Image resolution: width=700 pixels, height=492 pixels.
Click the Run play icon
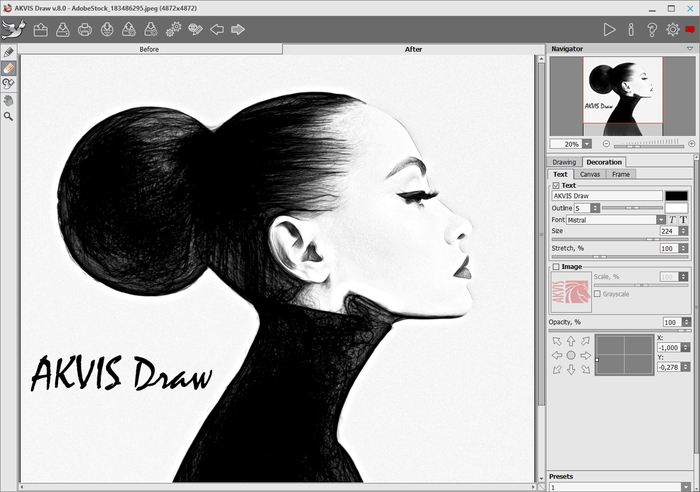pyautogui.click(x=609, y=29)
